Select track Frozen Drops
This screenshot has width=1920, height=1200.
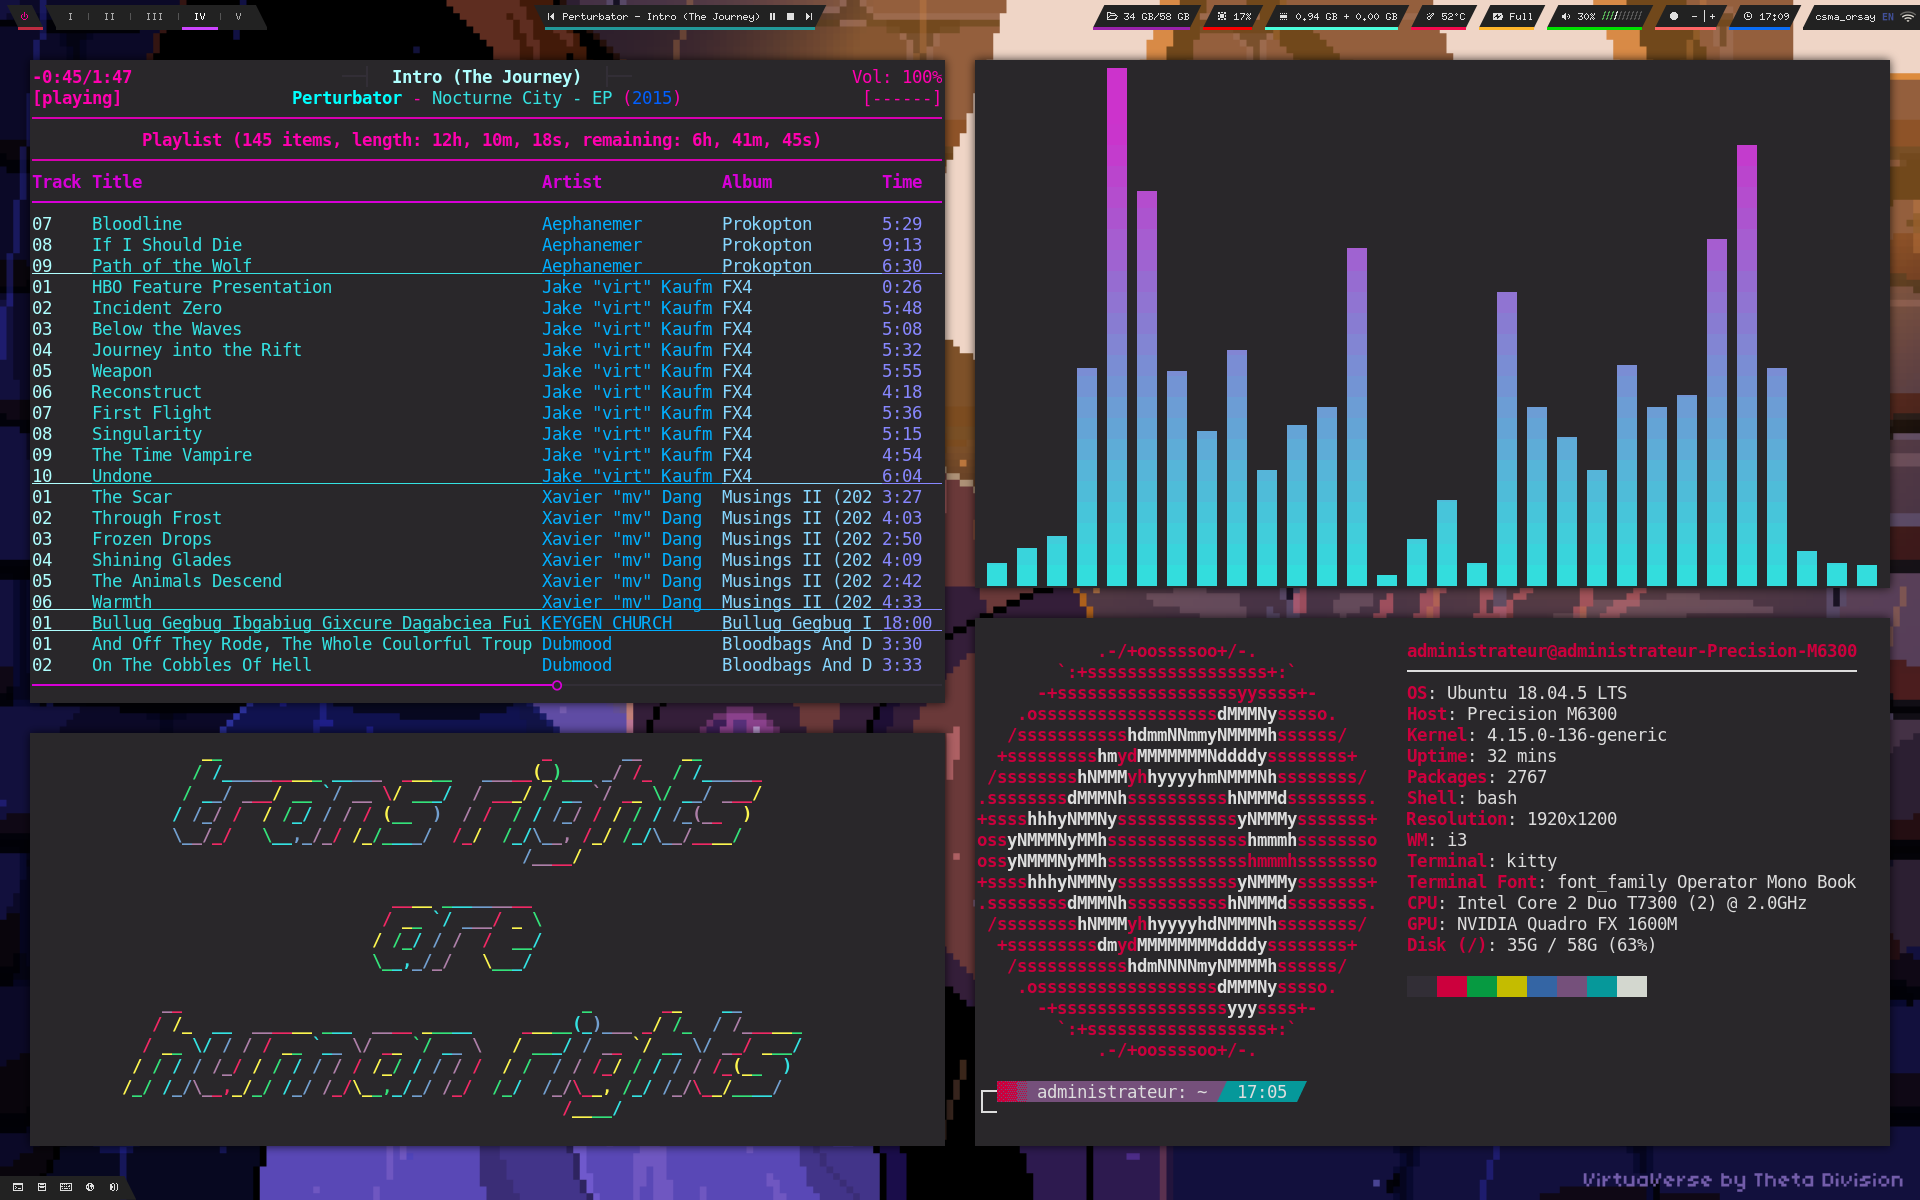[487, 539]
